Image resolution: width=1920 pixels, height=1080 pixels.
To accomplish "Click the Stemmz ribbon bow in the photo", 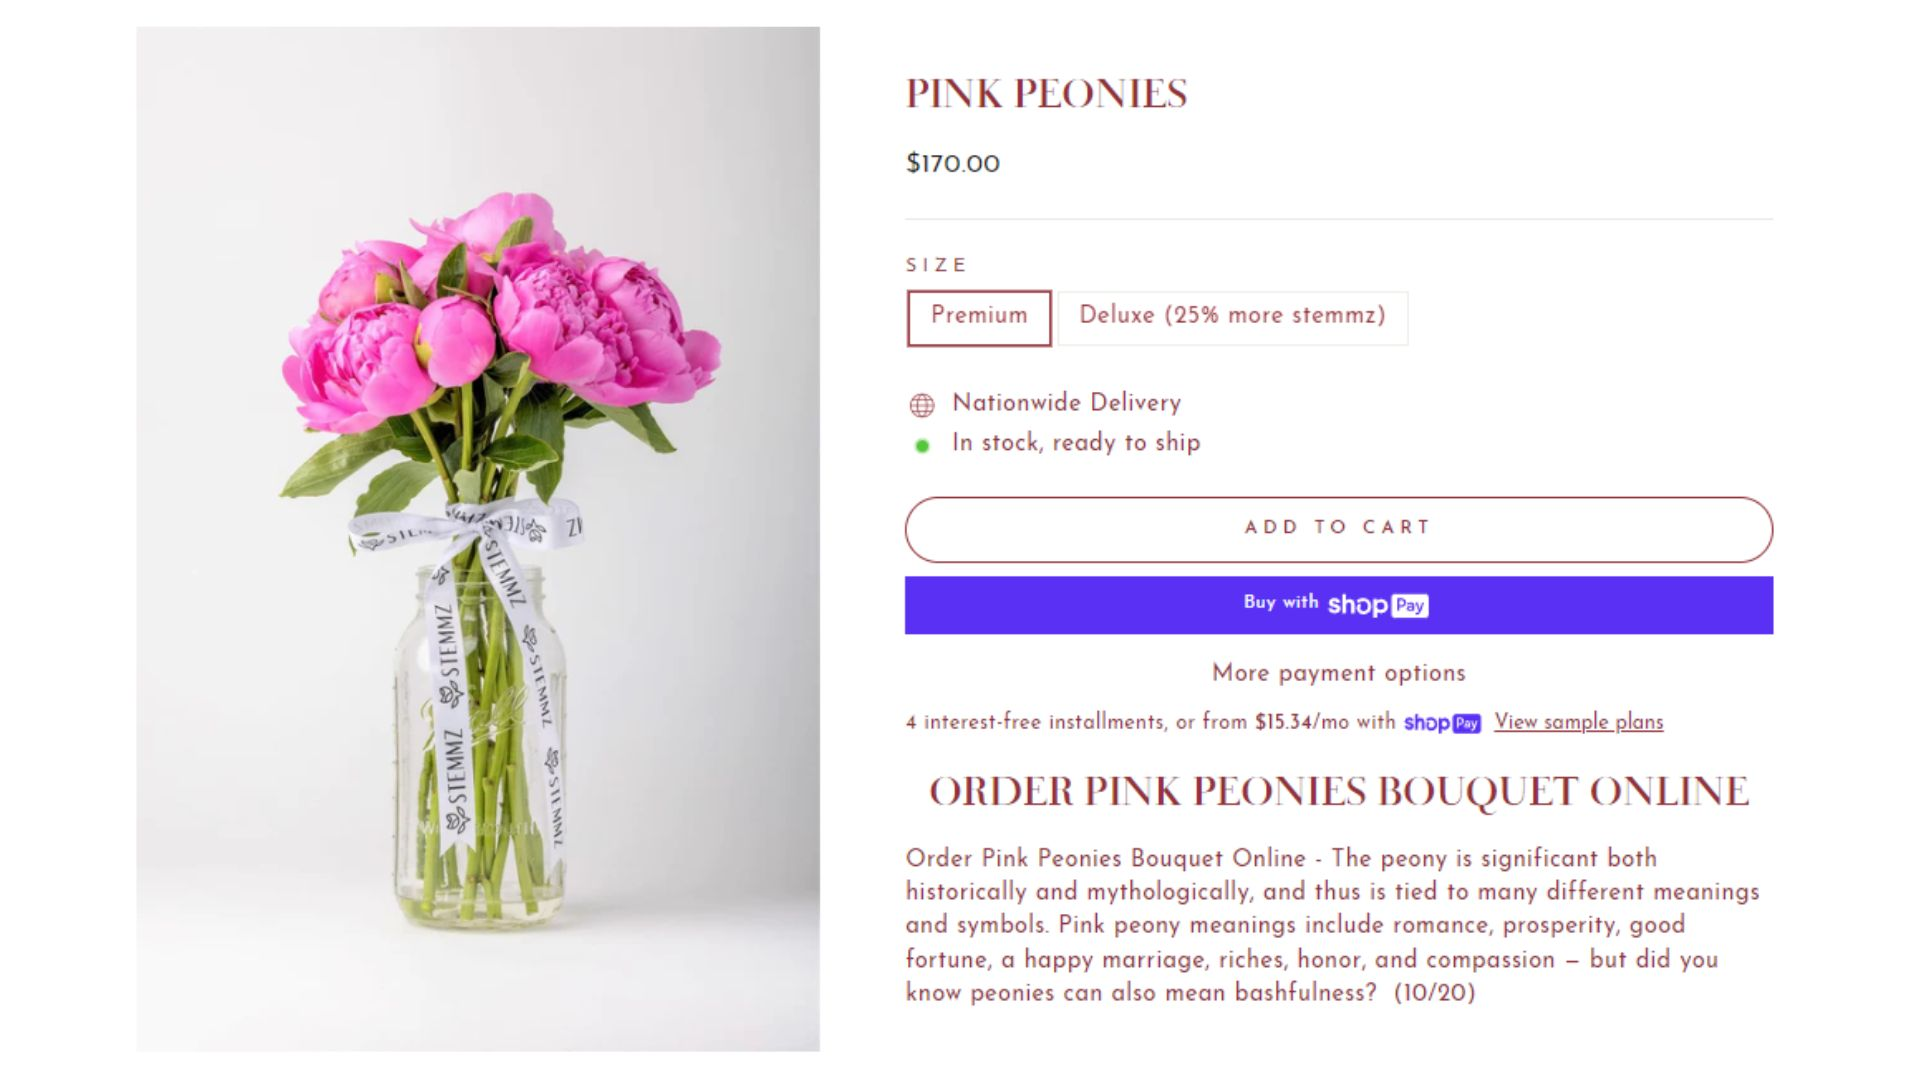I will click(466, 532).
